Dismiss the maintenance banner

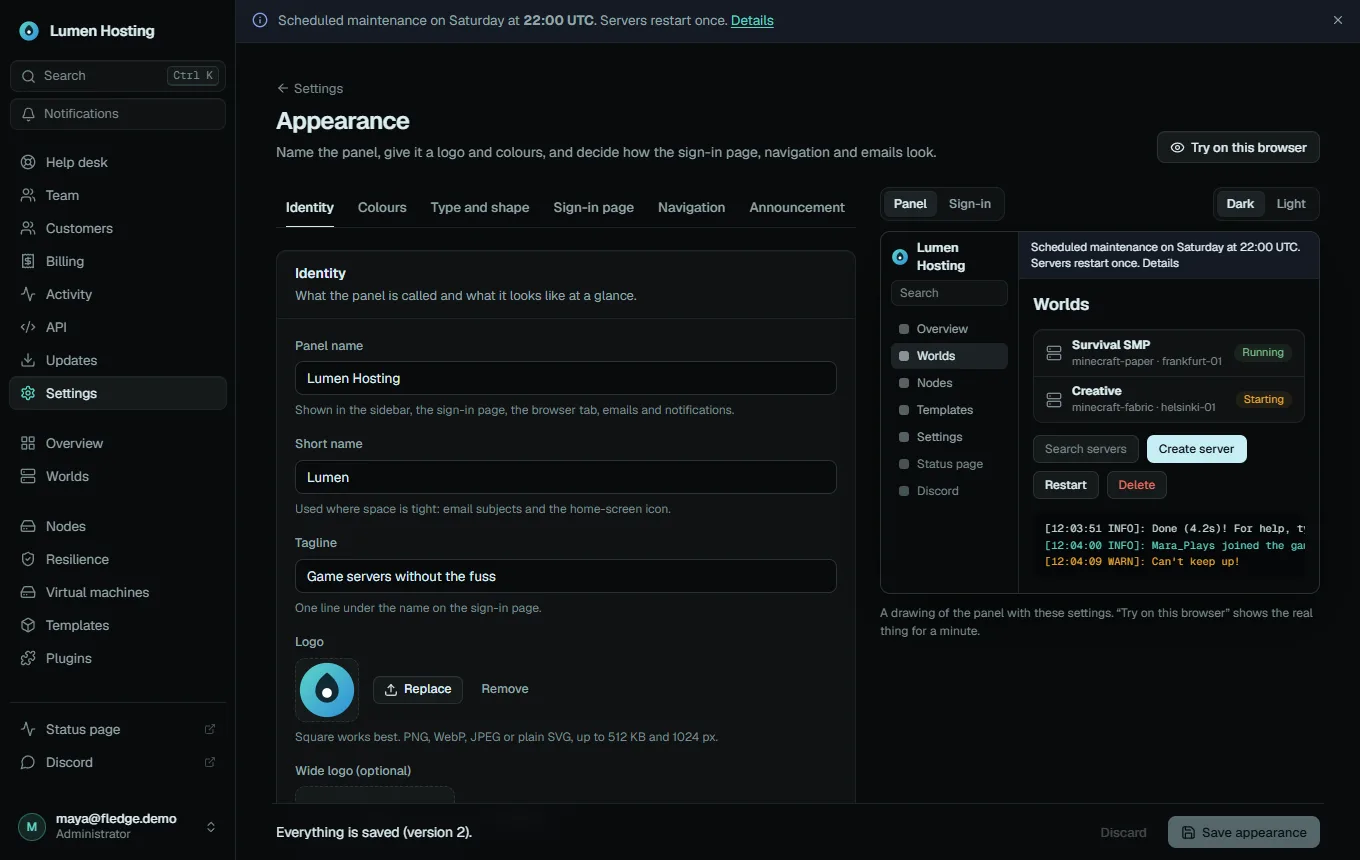[1338, 20]
